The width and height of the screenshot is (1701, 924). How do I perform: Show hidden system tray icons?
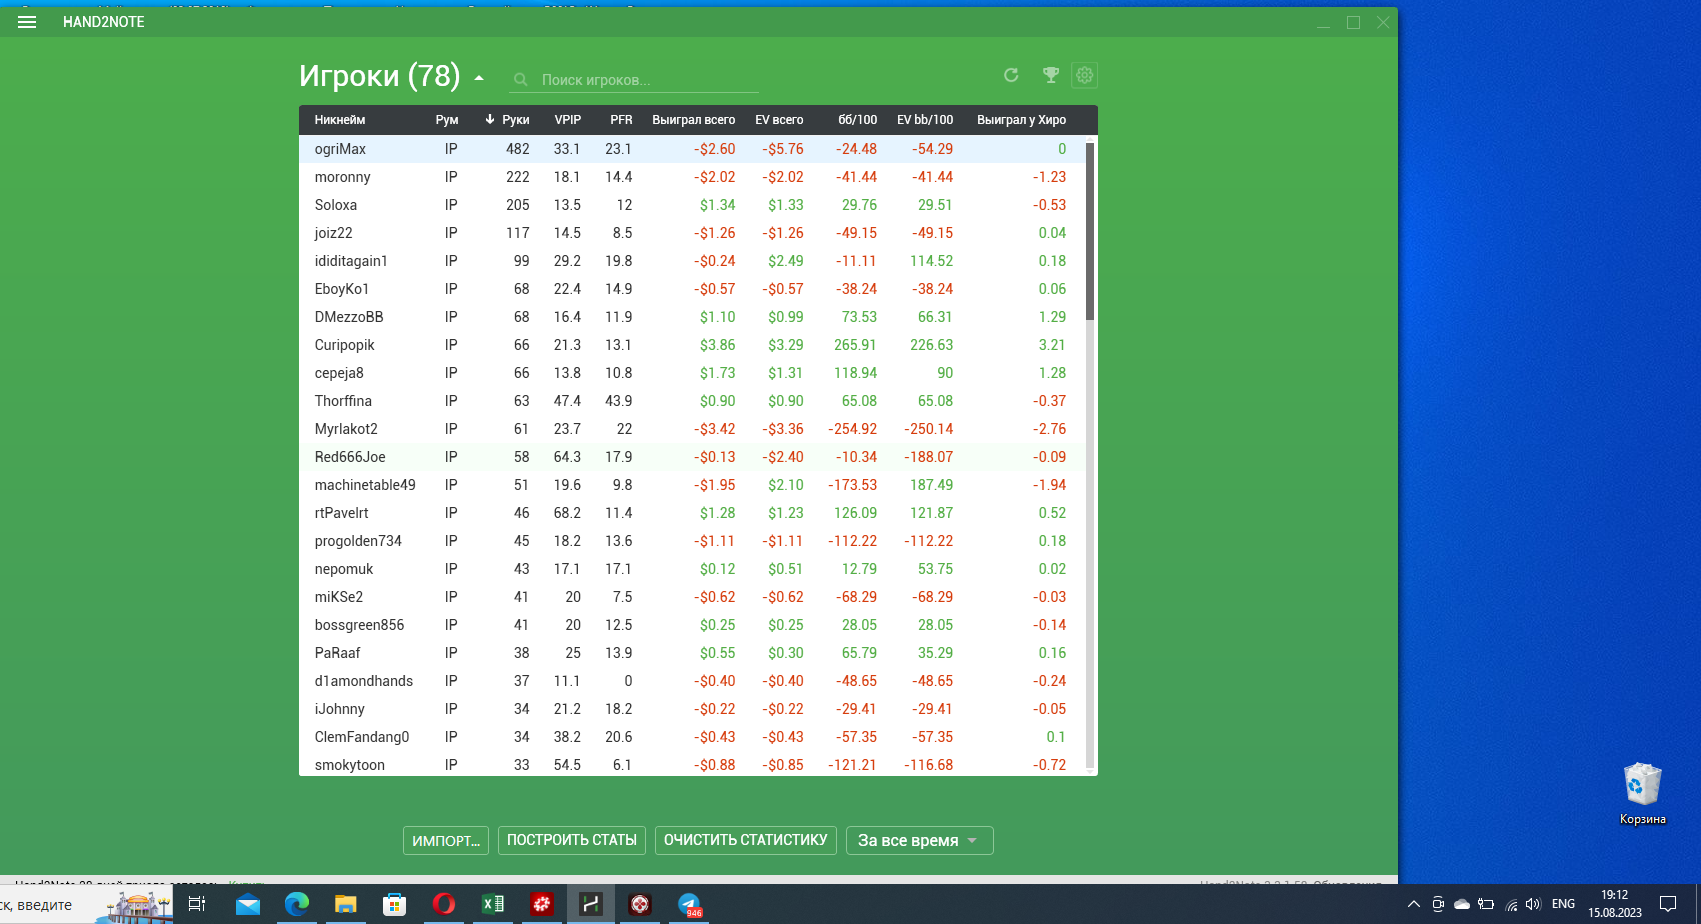(x=1413, y=904)
